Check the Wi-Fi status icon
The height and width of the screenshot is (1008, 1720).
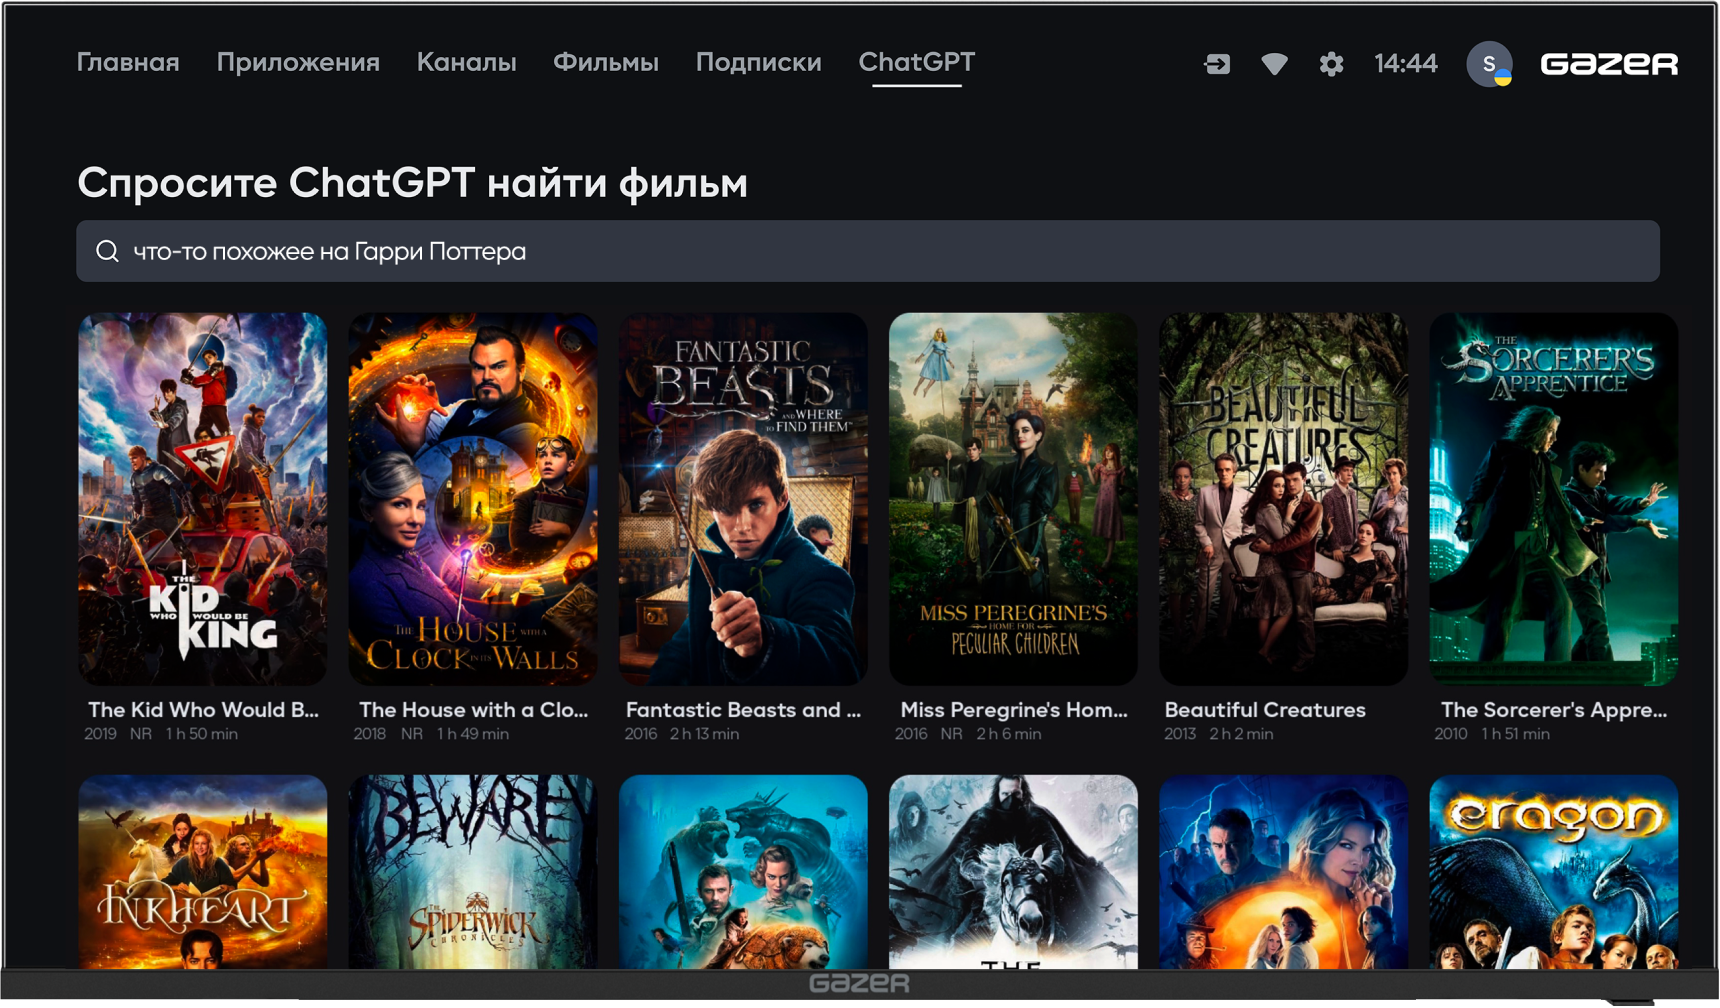[1274, 64]
